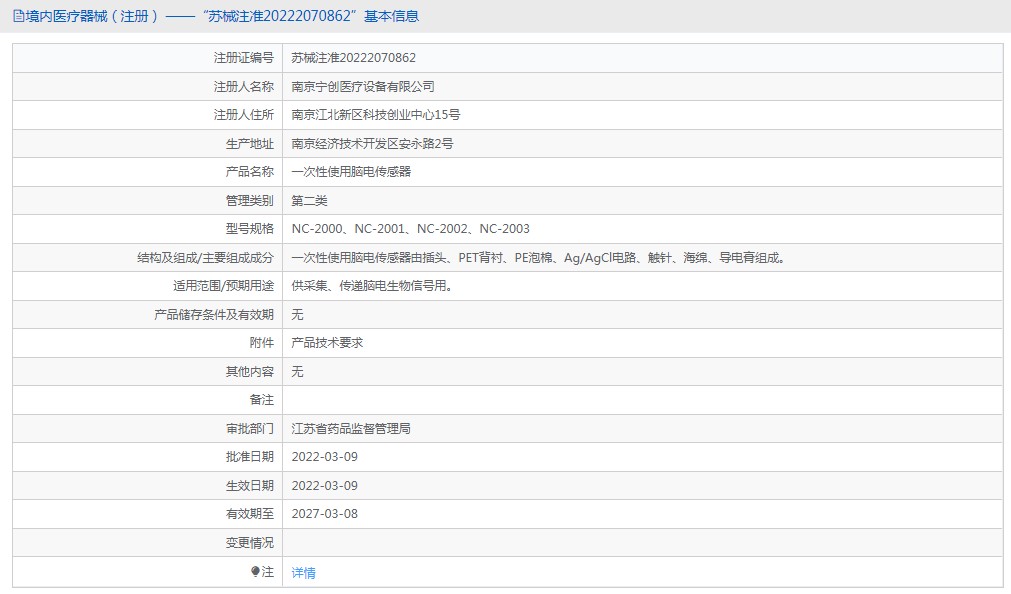The height and width of the screenshot is (594, 1011).
Task: Click the lightbulb icon beside 注 label
Action: coord(255,571)
